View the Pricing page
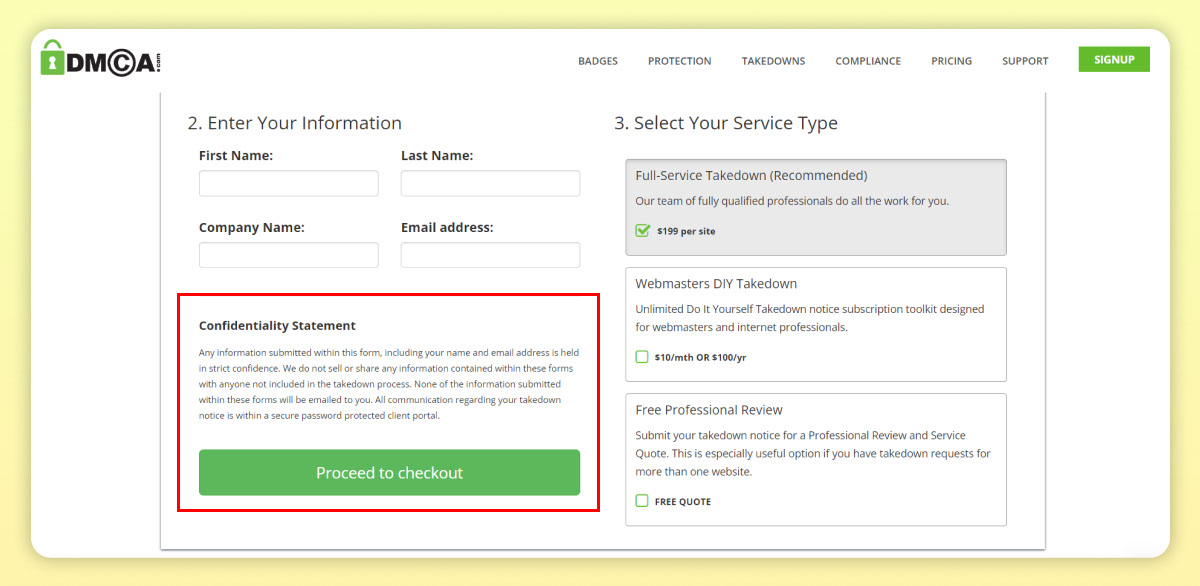The height and width of the screenshot is (586, 1200). point(951,61)
